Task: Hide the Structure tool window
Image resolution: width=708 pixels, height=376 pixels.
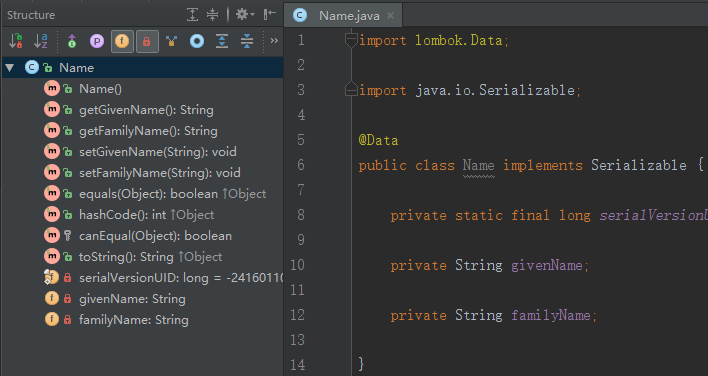Action: click(x=270, y=14)
